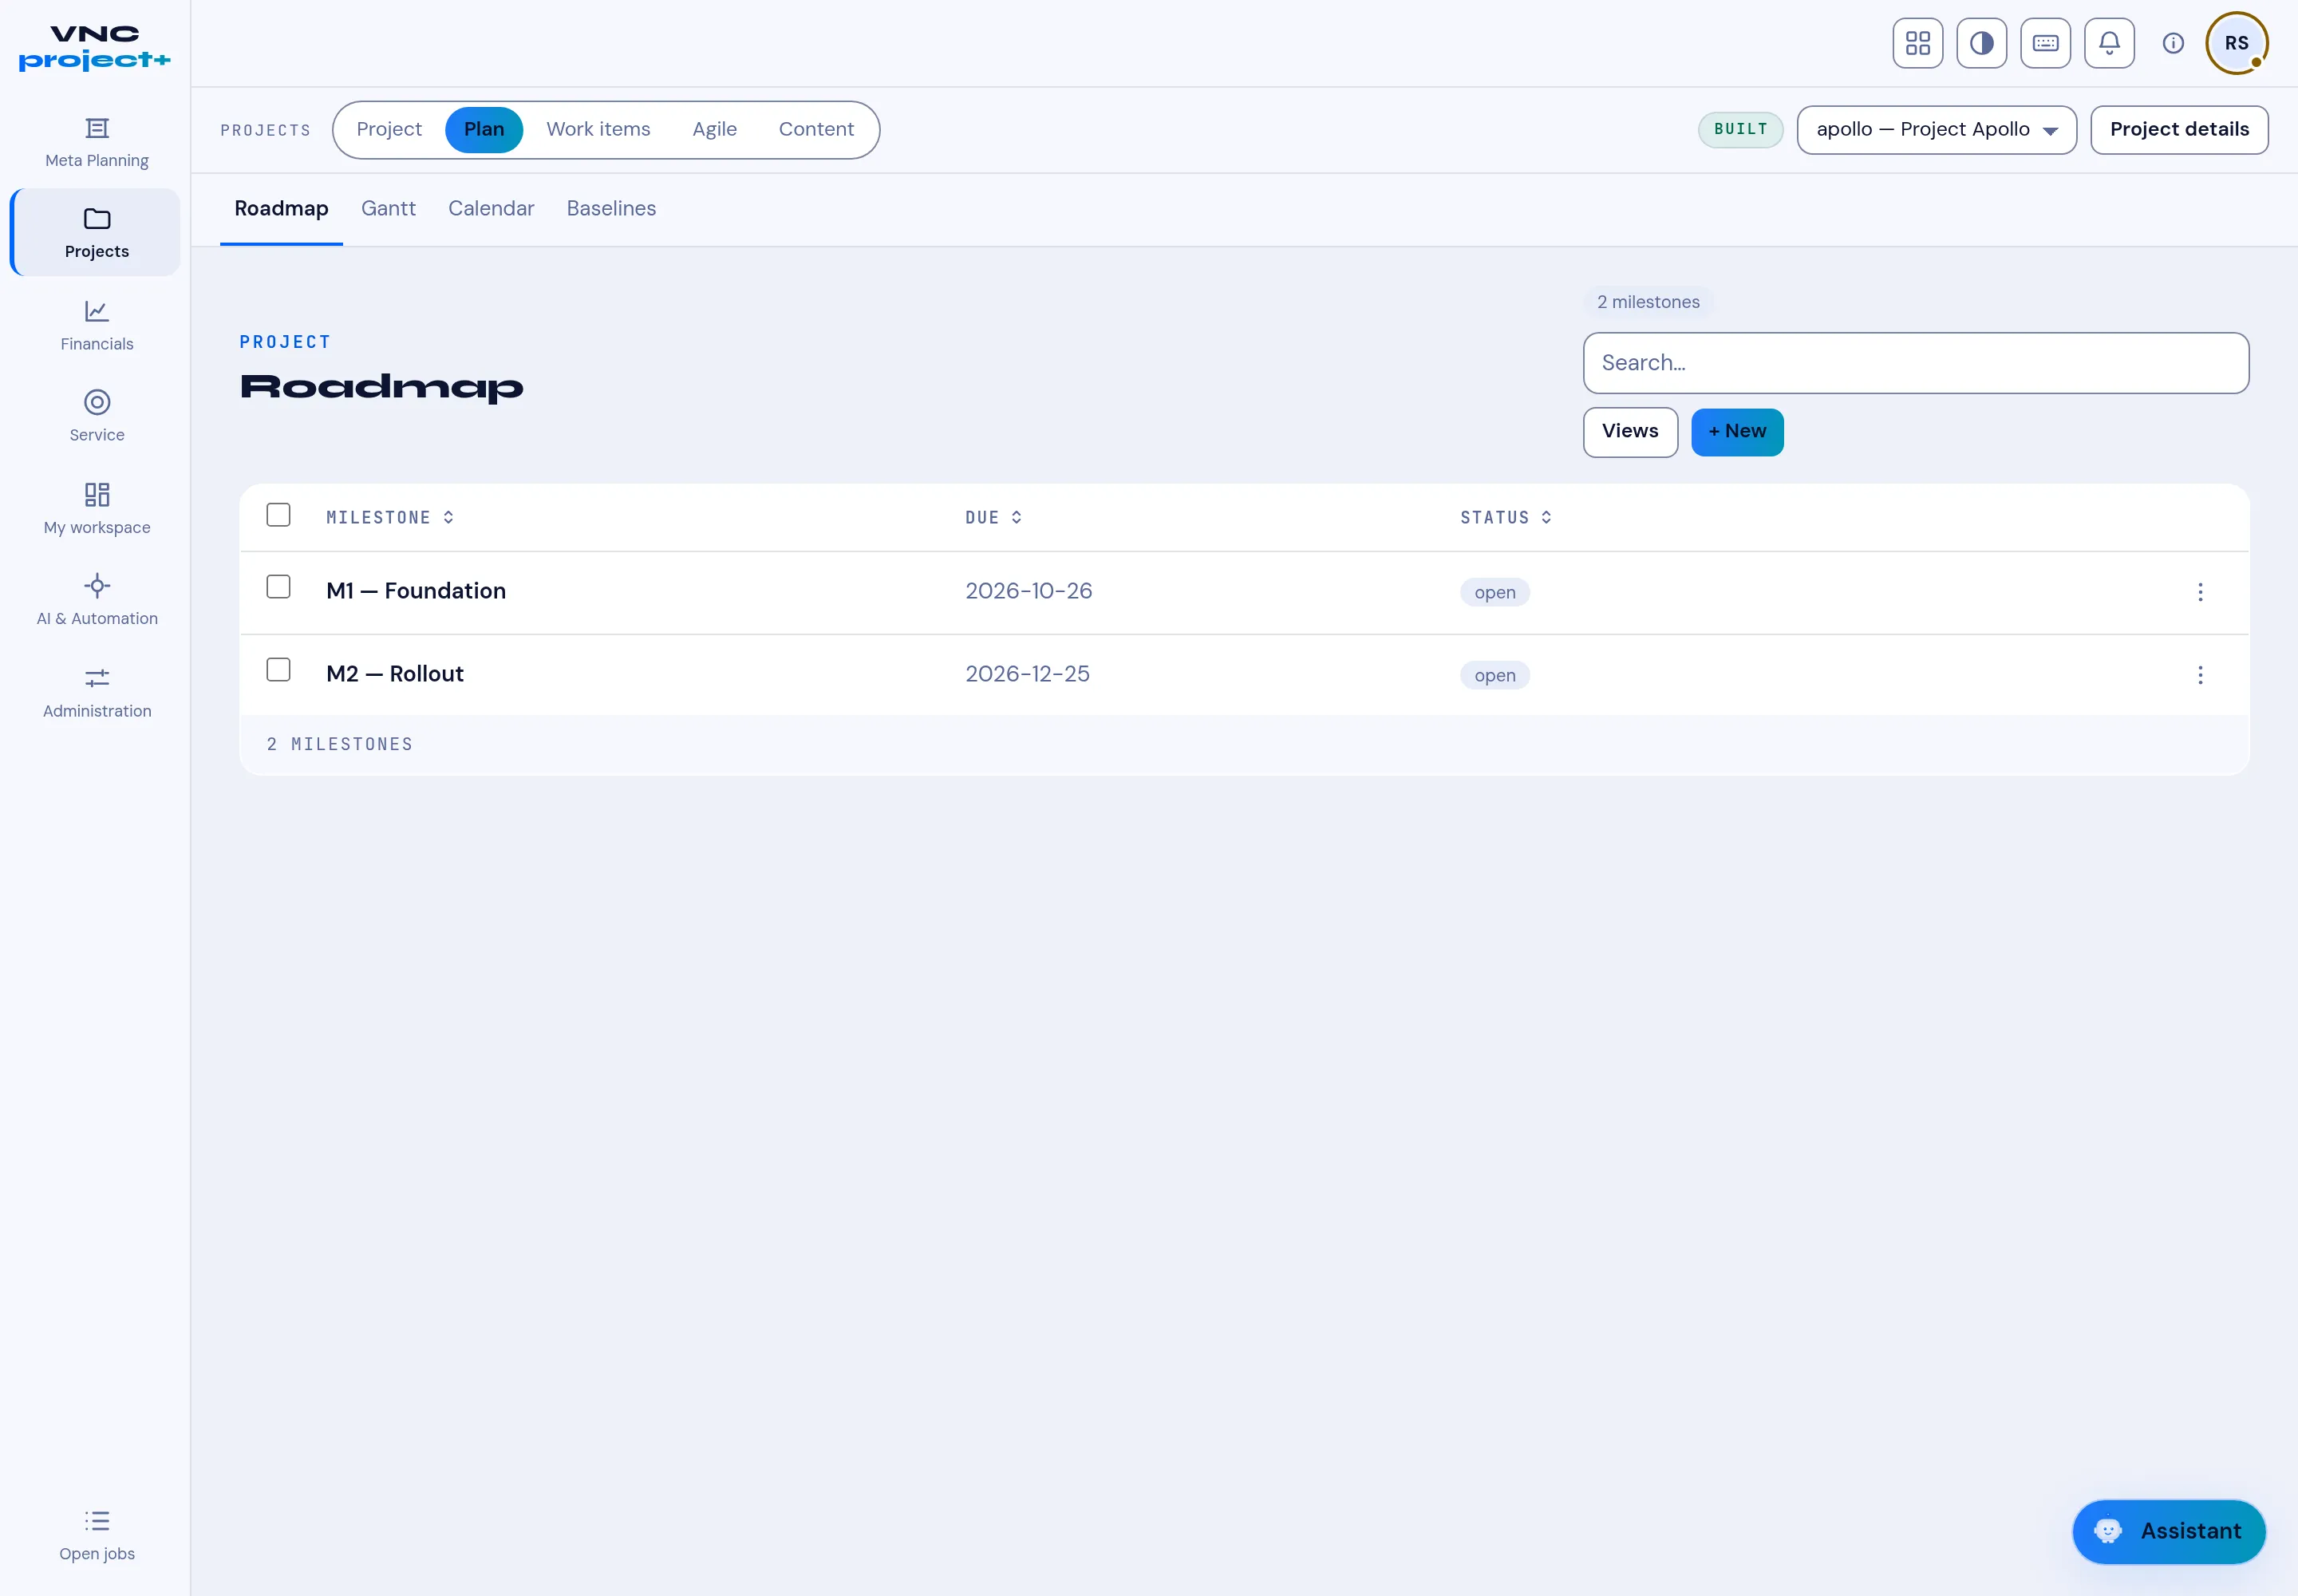
Task: Expand the apollo — Project Apollo dropdown
Action: tap(1936, 130)
